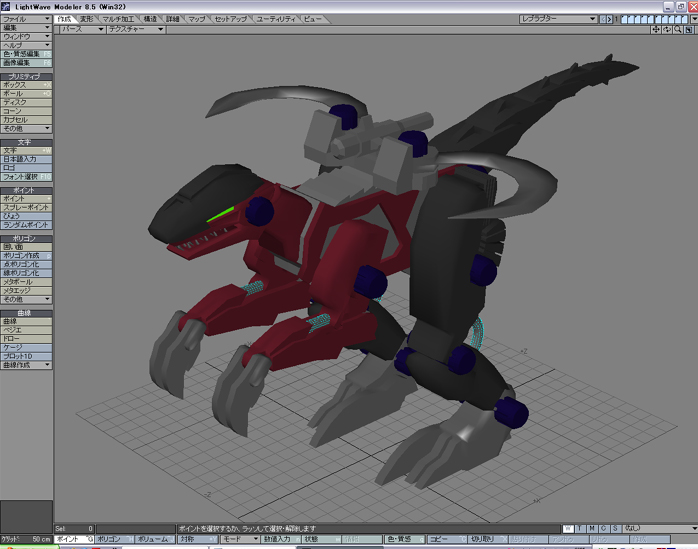698x549 pixels.
Task: Click the ポリゴン作成 button
Action: point(26,256)
